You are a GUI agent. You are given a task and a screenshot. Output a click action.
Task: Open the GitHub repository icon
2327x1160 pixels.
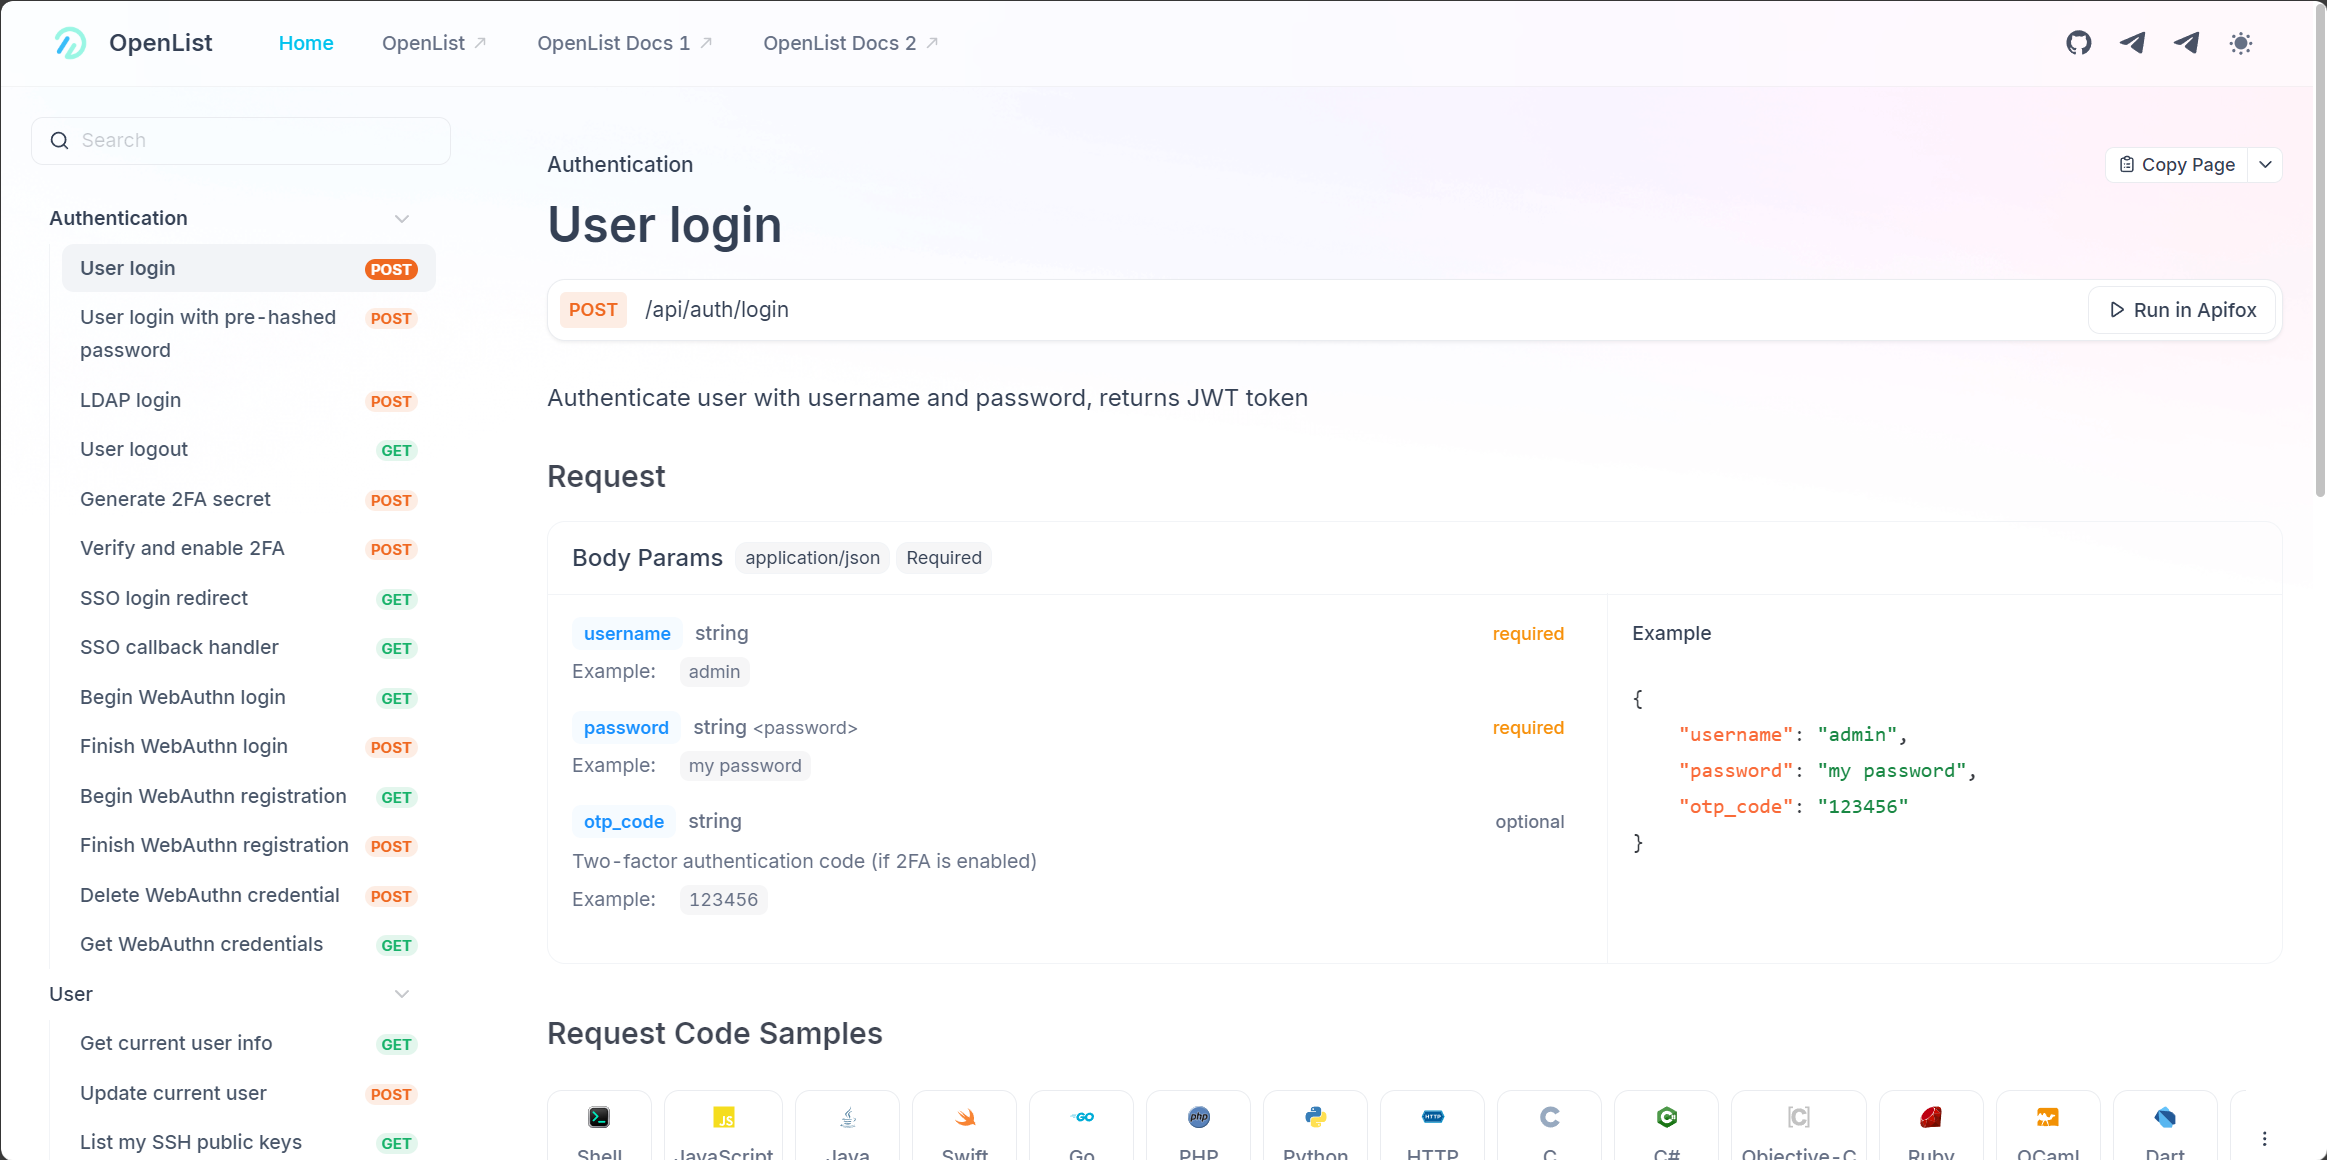click(2078, 43)
